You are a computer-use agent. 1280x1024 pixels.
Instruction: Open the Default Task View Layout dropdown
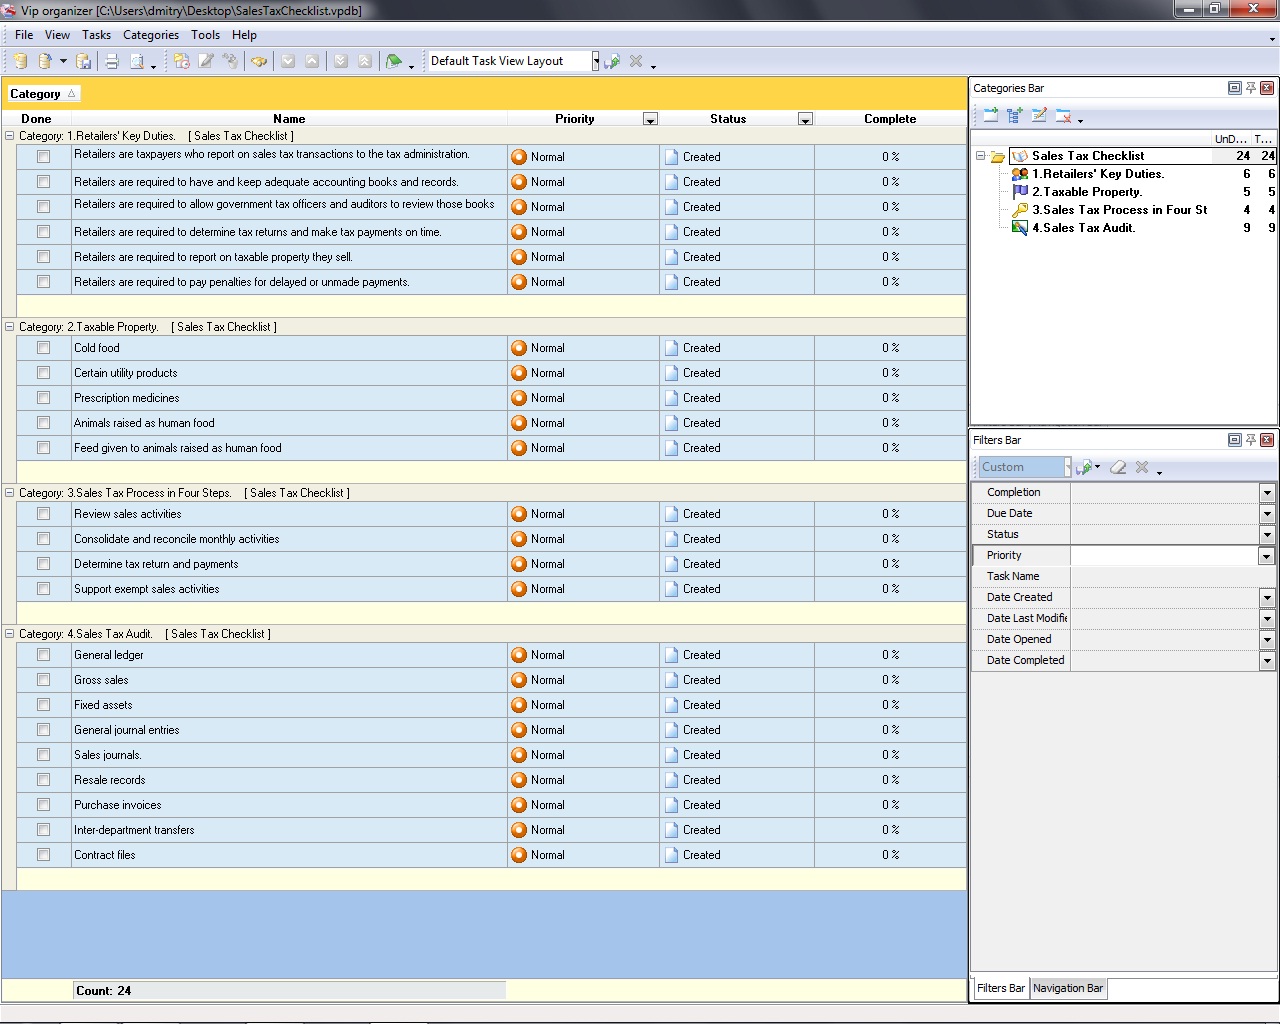click(x=595, y=61)
